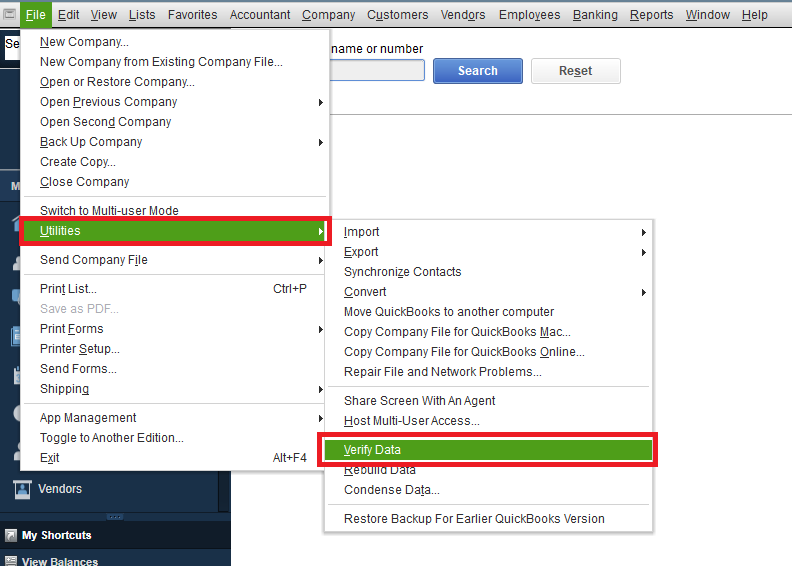Open the Customers menu

coord(398,15)
